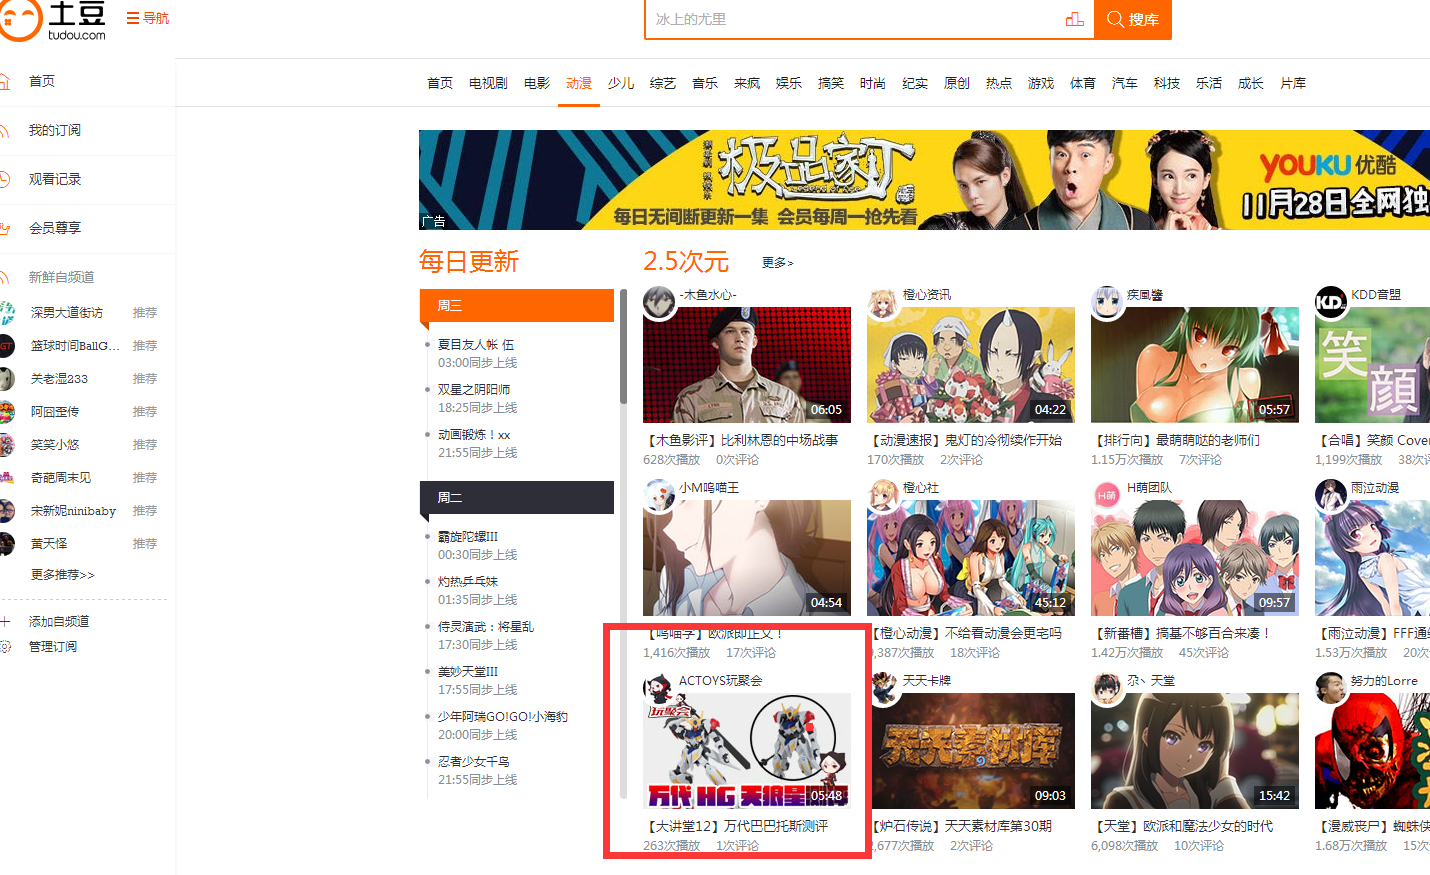Play the 比利林恩的中场战事 video thumbnail
This screenshot has width=1430, height=875.
(x=747, y=365)
